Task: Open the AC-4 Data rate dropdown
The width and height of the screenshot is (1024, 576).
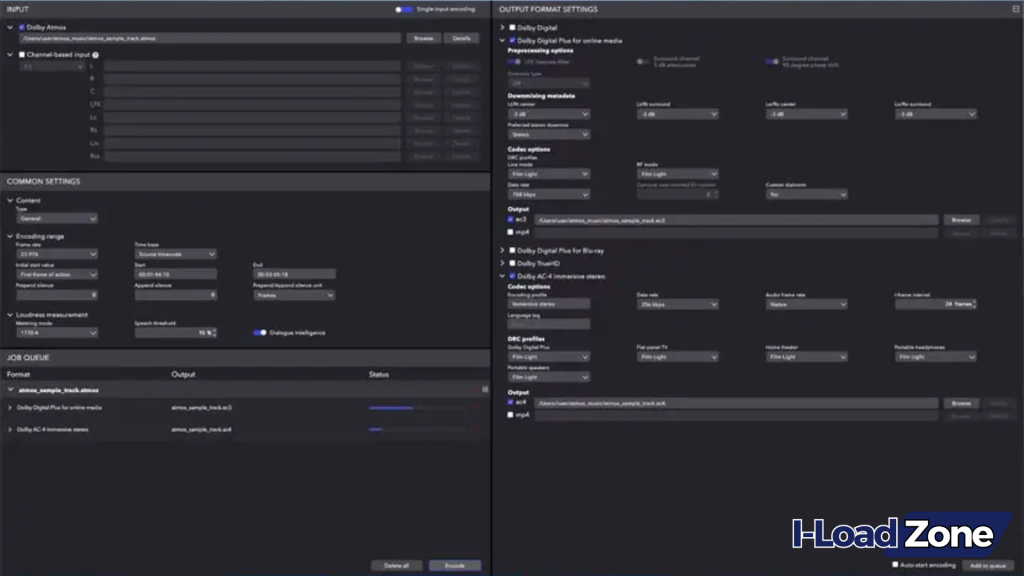Action: (x=676, y=302)
